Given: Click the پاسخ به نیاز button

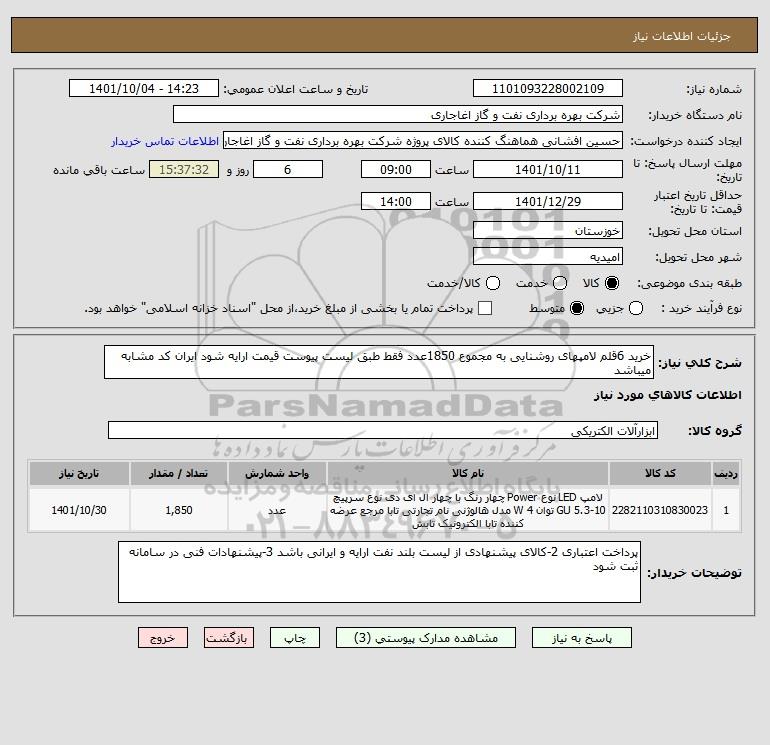Looking at the screenshot, I should 581,637.
